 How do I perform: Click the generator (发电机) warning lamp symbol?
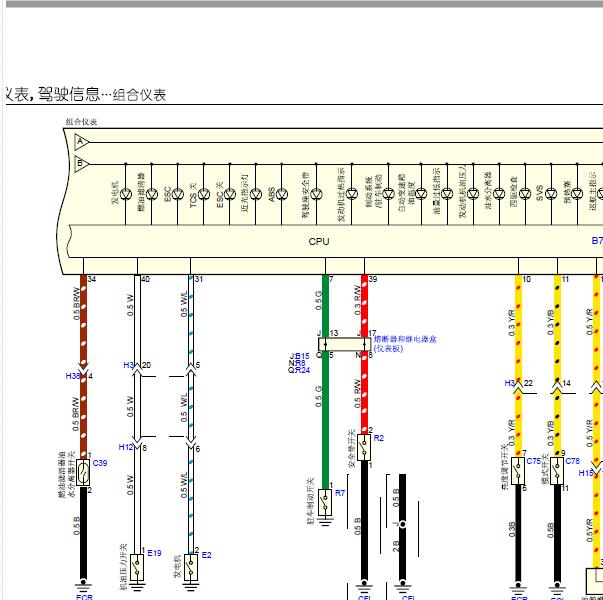126,194
